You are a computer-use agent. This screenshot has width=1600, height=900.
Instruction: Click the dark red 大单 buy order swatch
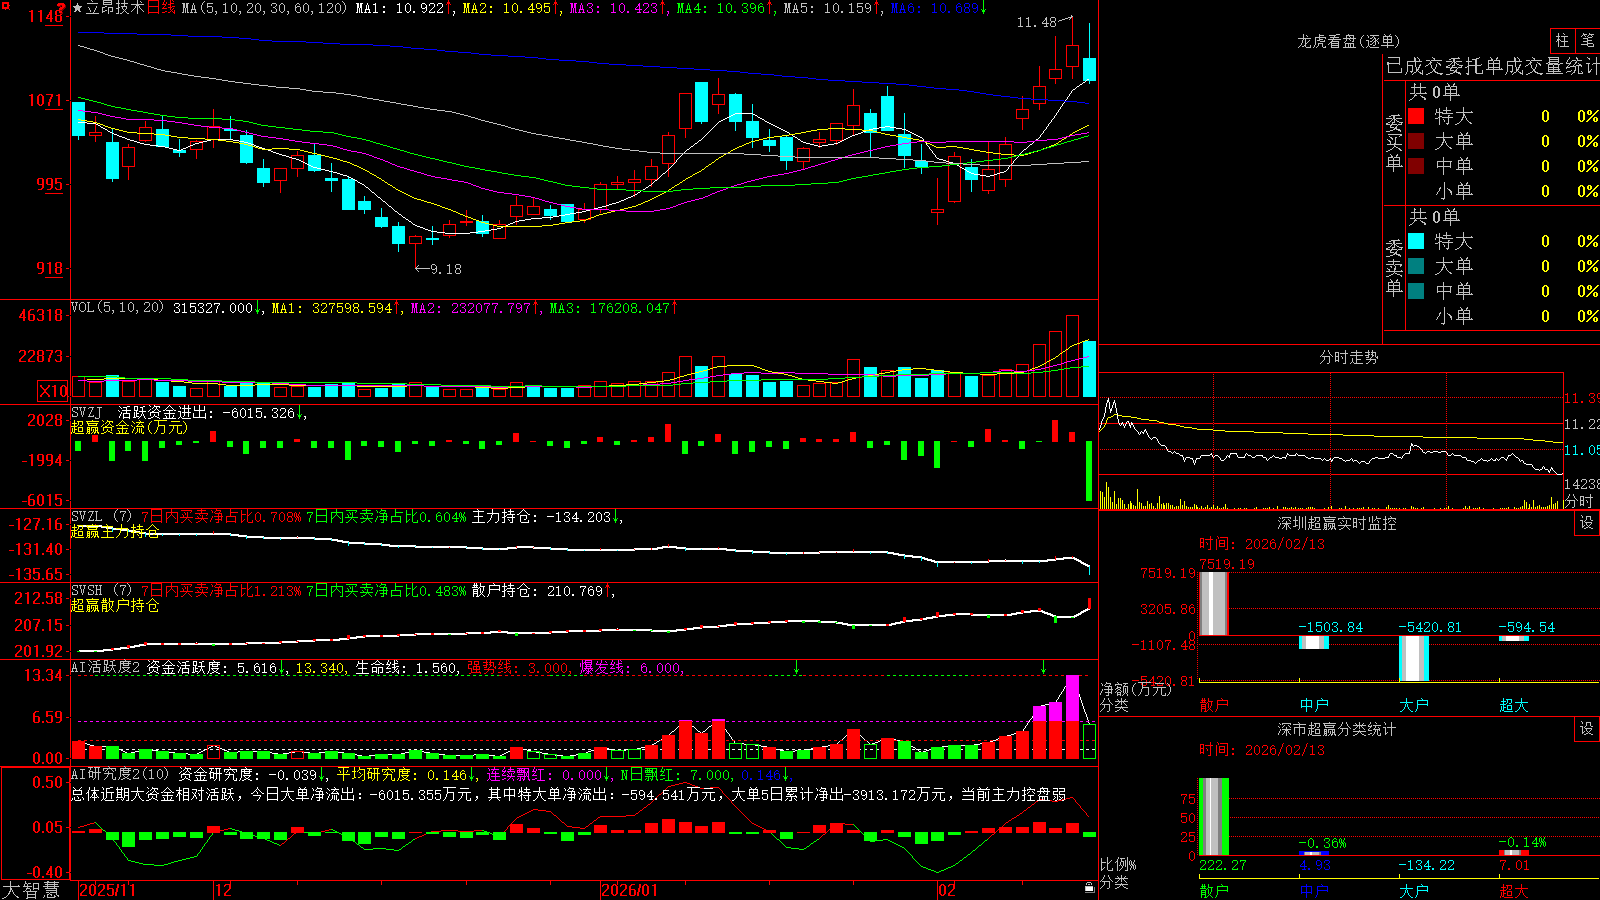pos(1416,141)
